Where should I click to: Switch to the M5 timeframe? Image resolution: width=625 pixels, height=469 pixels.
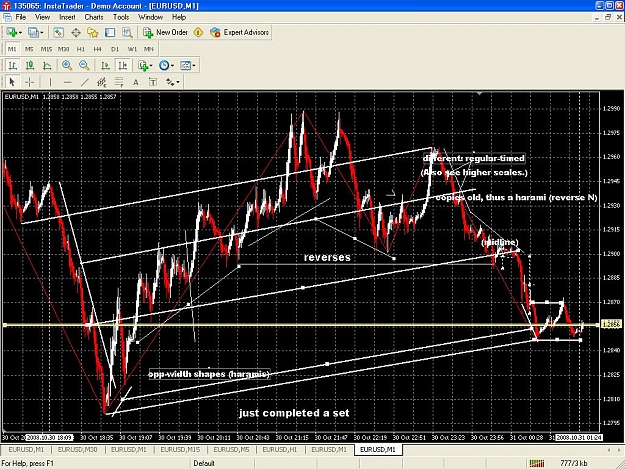(29, 49)
